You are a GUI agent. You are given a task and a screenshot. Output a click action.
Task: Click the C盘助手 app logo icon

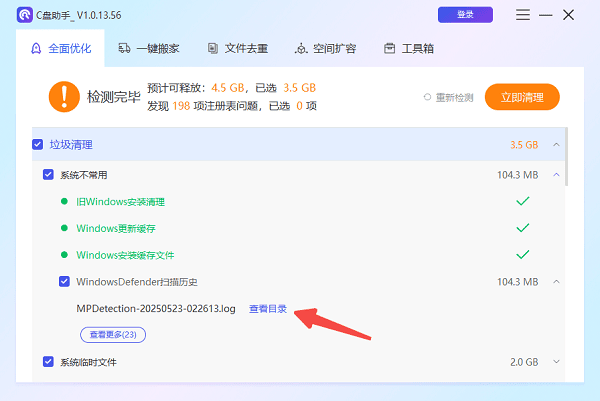tap(25, 15)
